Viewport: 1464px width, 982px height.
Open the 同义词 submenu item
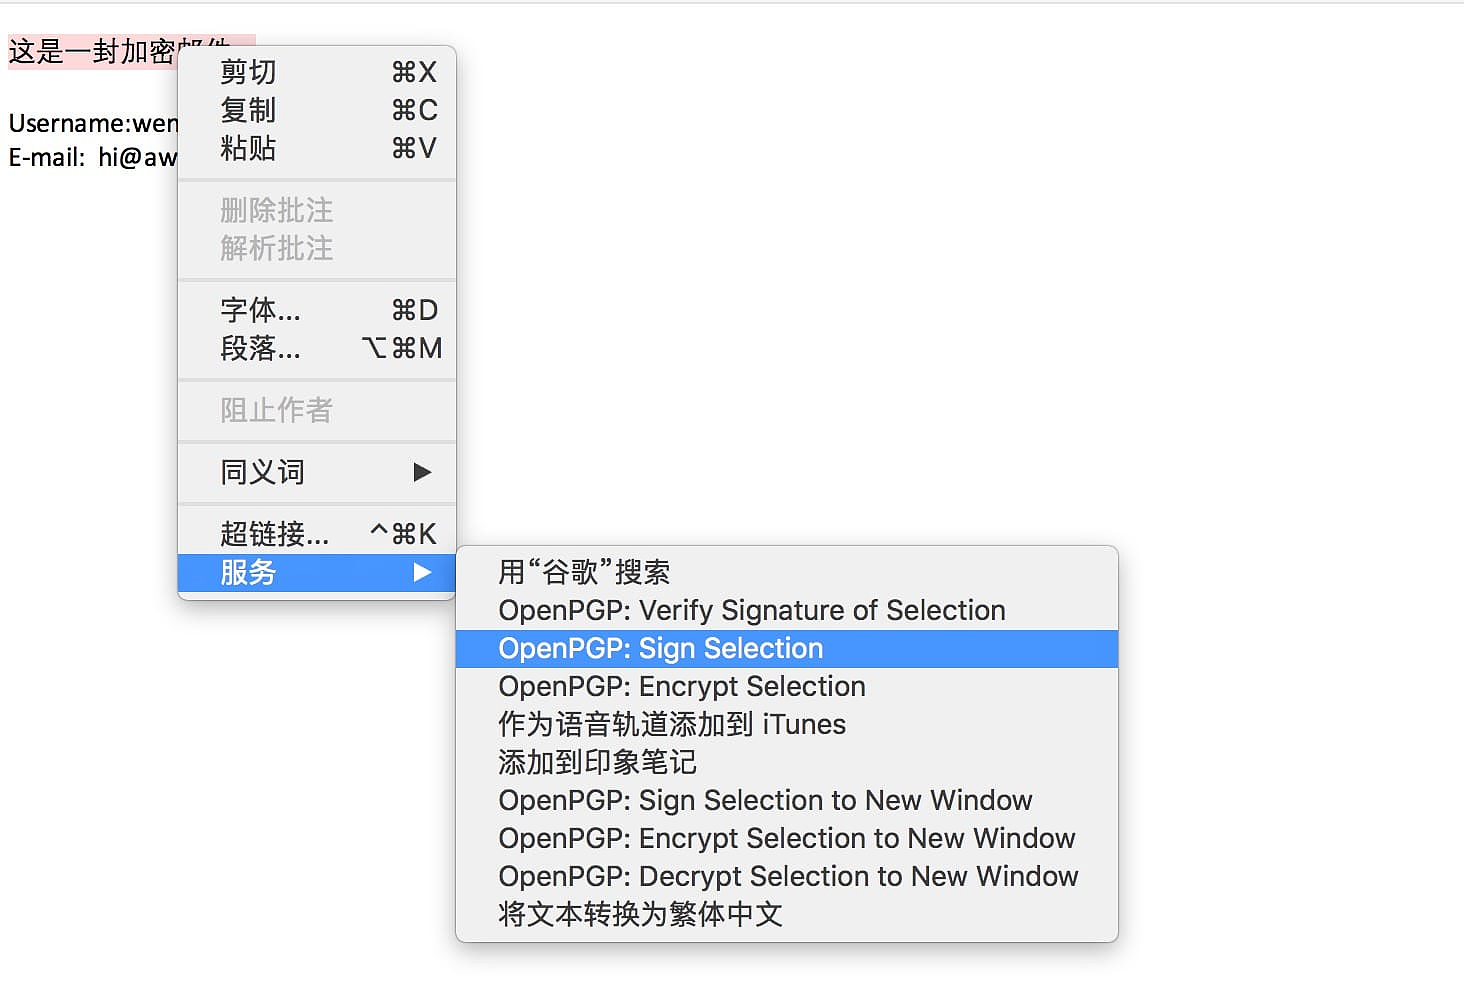[x=316, y=472]
